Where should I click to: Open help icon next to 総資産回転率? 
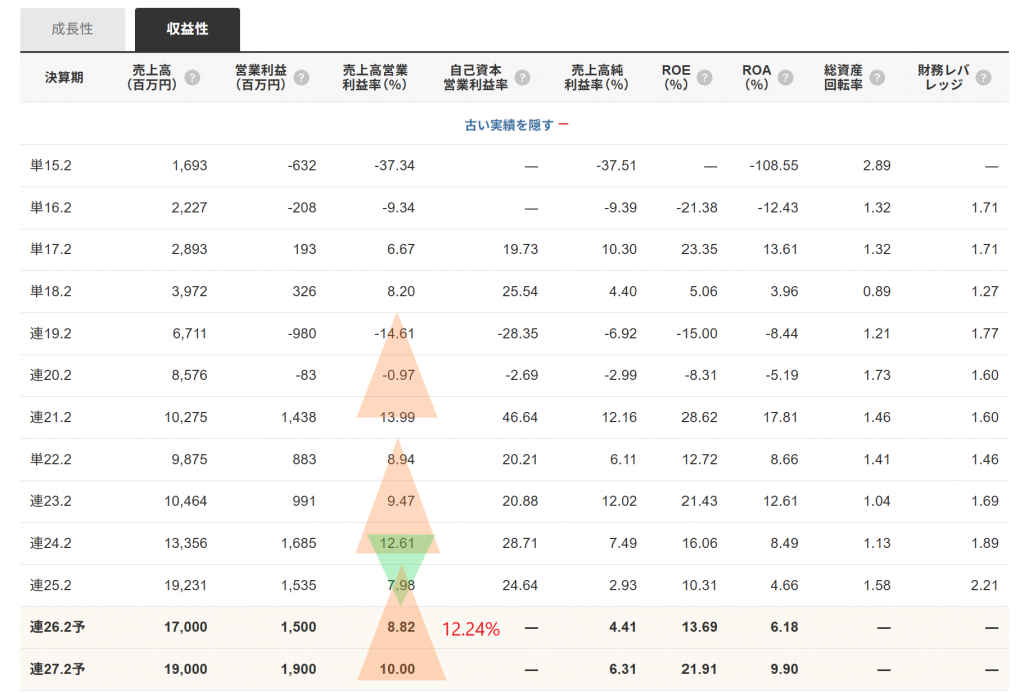coord(877,78)
